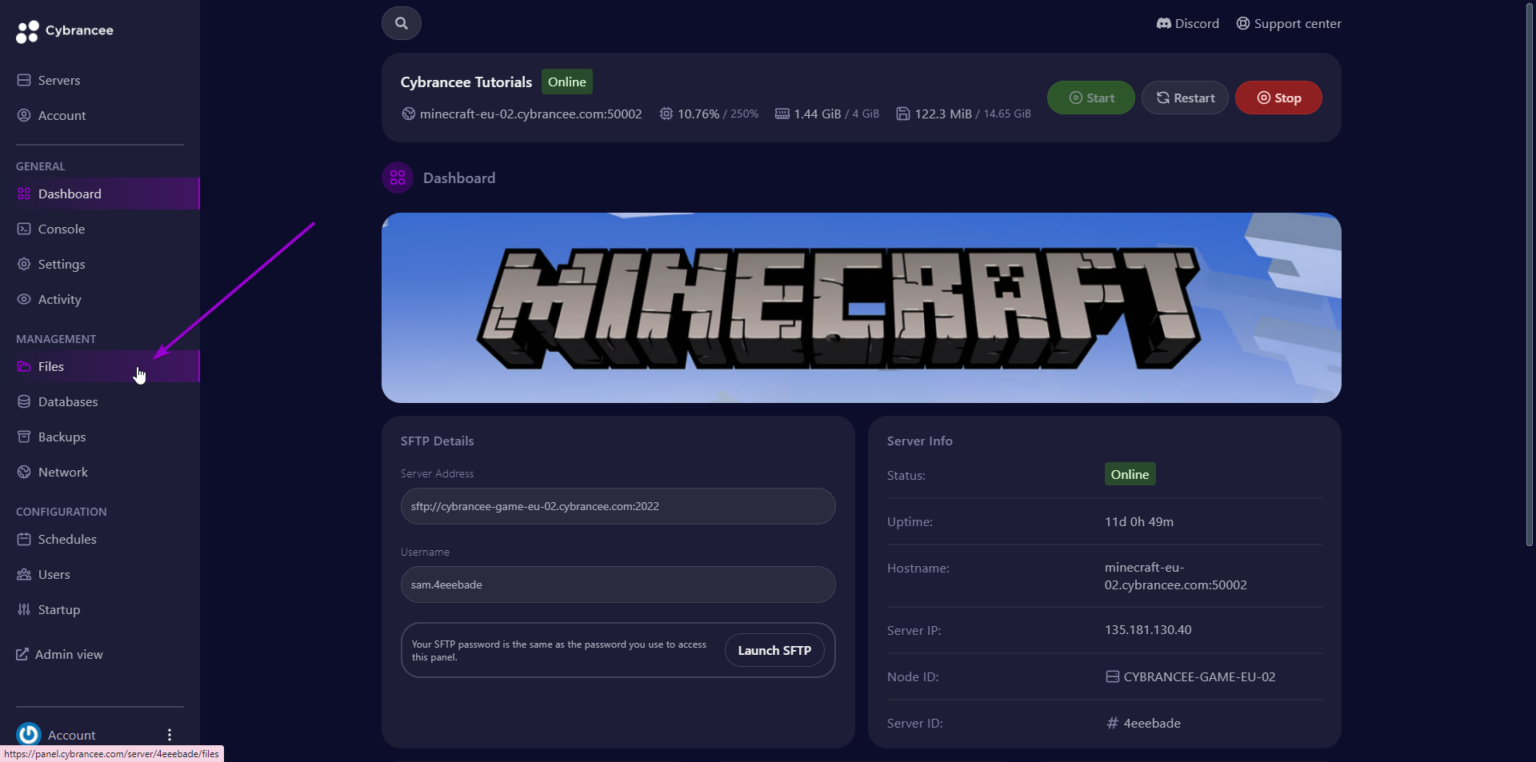Open the search magnifier icon
Viewport: 1536px width, 762px height.
[x=401, y=22]
